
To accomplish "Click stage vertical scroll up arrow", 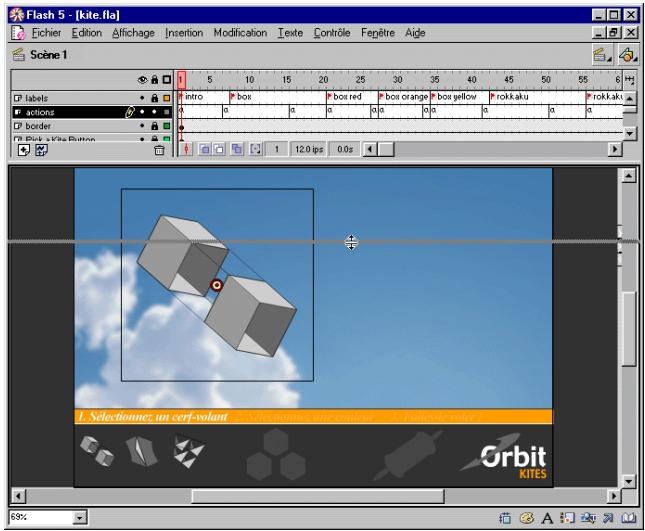I will (x=629, y=176).
